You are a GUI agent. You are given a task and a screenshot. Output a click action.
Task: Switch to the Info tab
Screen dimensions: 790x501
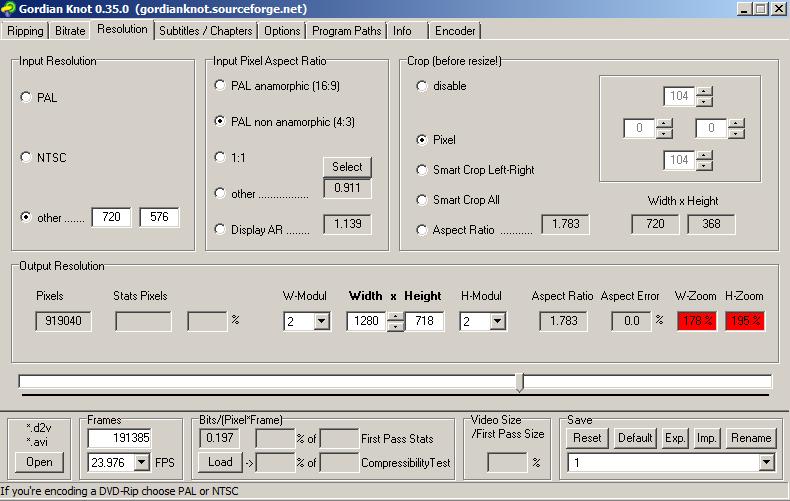[x=402, y=31]
